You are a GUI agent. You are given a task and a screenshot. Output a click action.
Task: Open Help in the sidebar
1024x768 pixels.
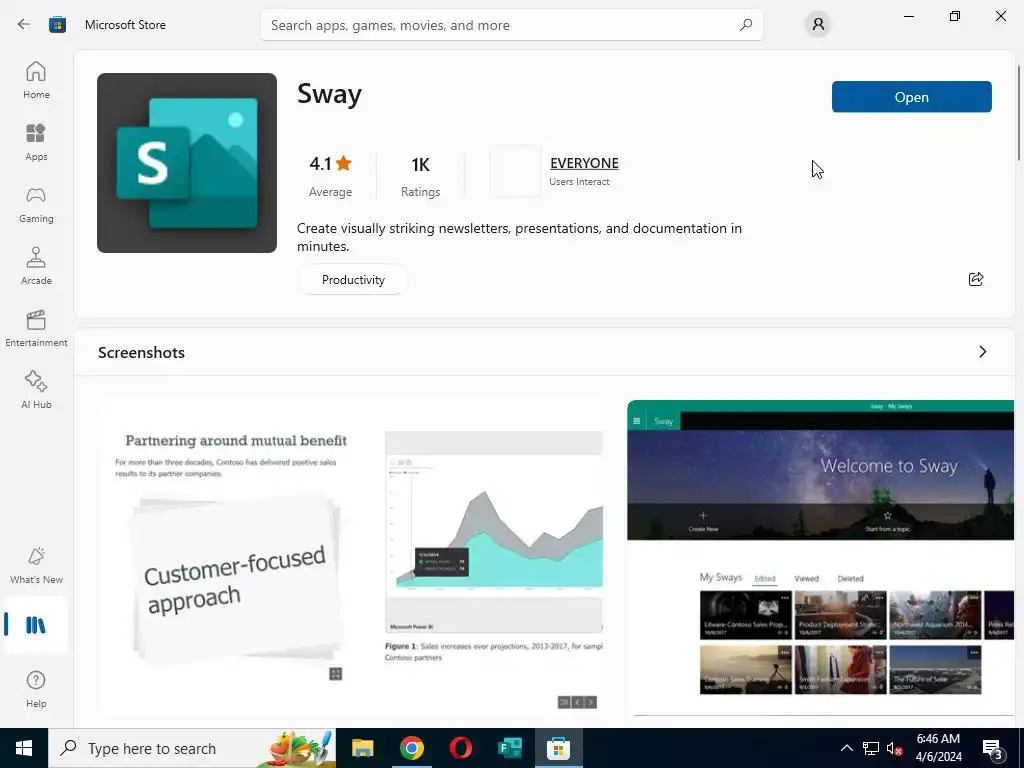36,689
